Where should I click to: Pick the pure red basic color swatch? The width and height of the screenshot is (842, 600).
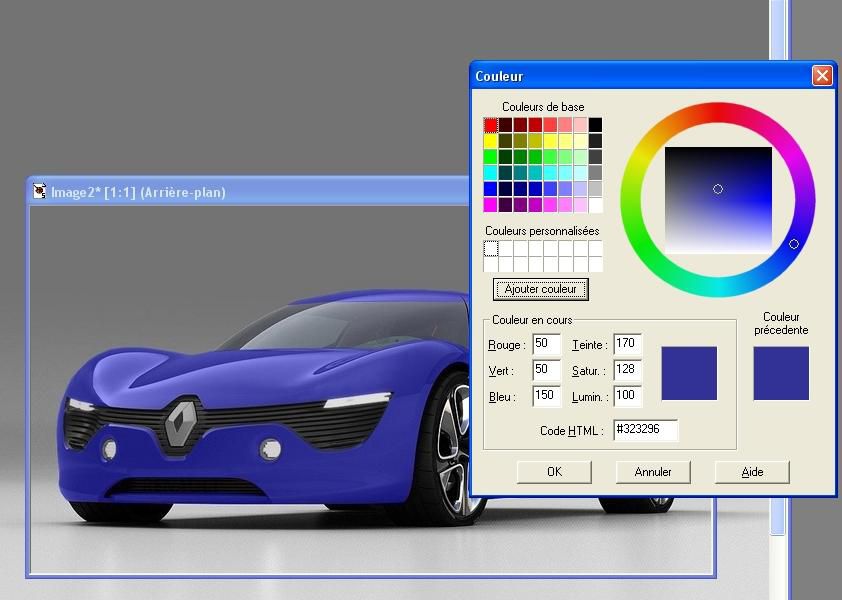(x=491, y=125)
